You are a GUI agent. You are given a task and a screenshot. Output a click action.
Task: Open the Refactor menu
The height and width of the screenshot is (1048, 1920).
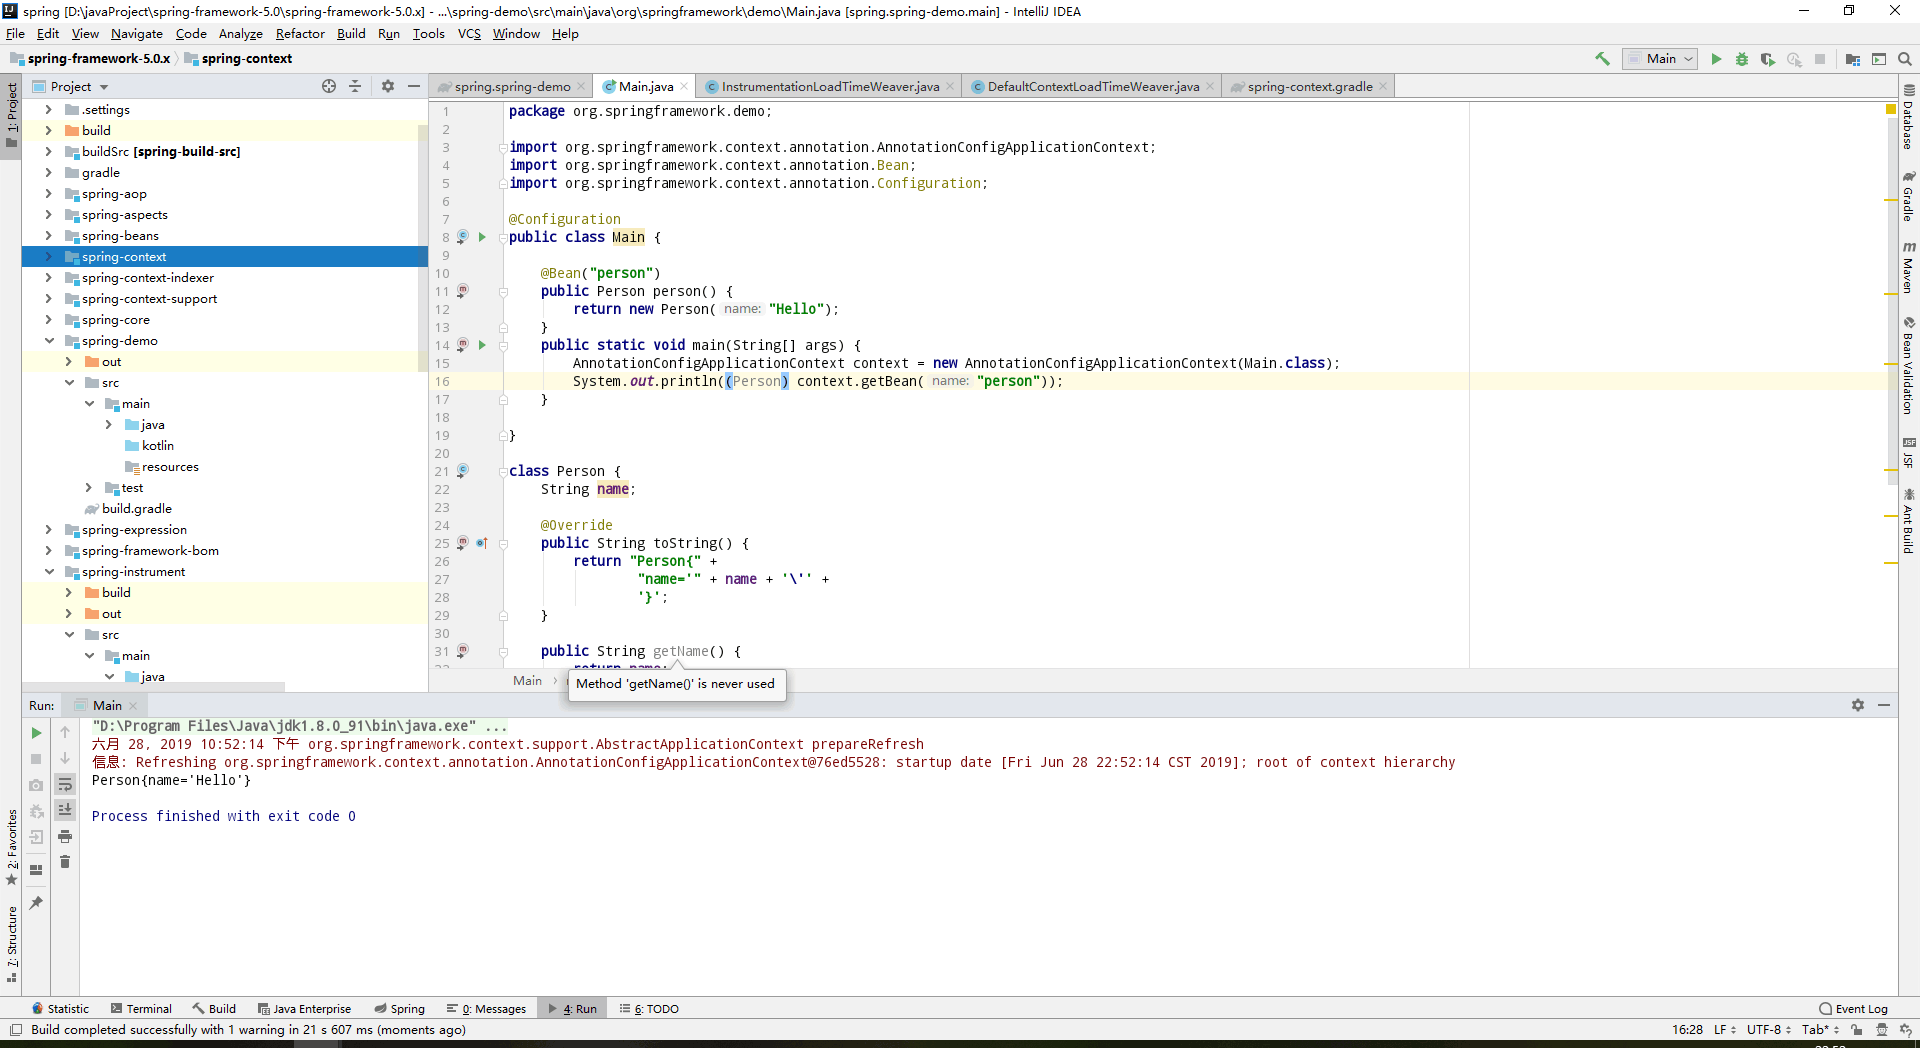(x=300, y=34)
